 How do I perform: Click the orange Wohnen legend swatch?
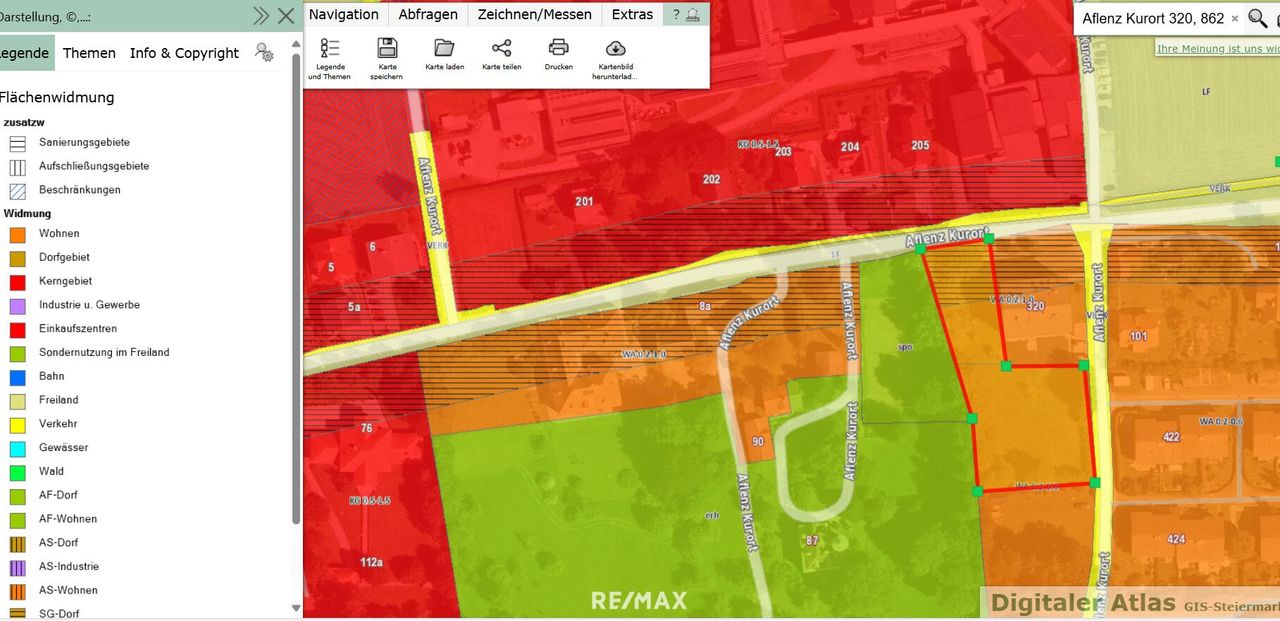pos(17,234)
